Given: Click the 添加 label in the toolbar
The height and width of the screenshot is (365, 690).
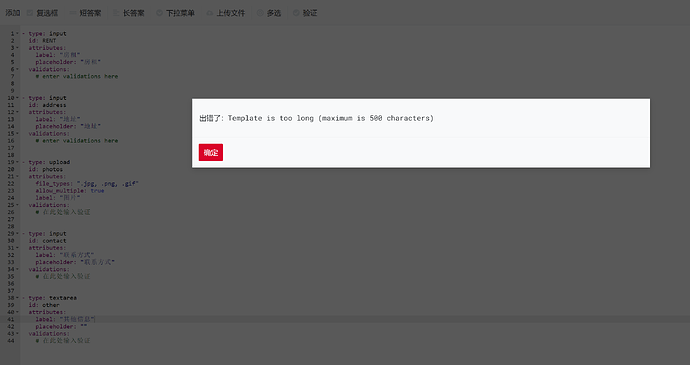Looking at the screenshot, I should [13, 13].
